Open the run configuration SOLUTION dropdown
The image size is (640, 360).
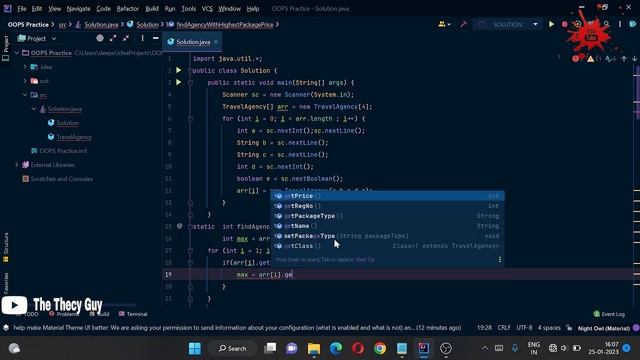pyautogui.click(x=535, y=24)
